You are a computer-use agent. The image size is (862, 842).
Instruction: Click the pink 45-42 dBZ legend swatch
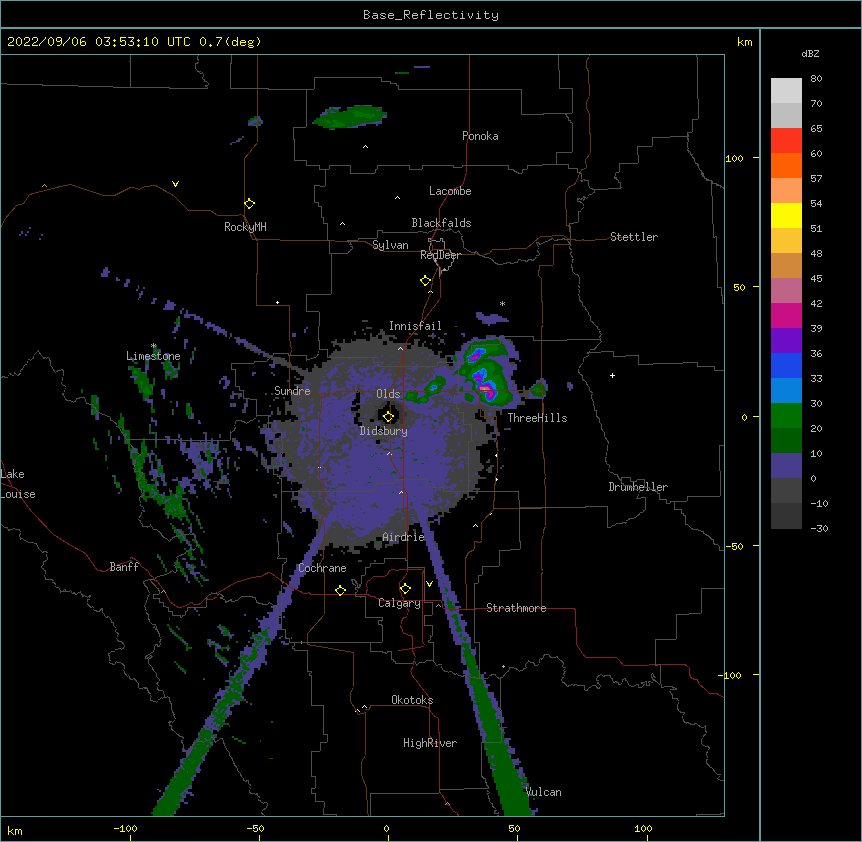[786, 291]
